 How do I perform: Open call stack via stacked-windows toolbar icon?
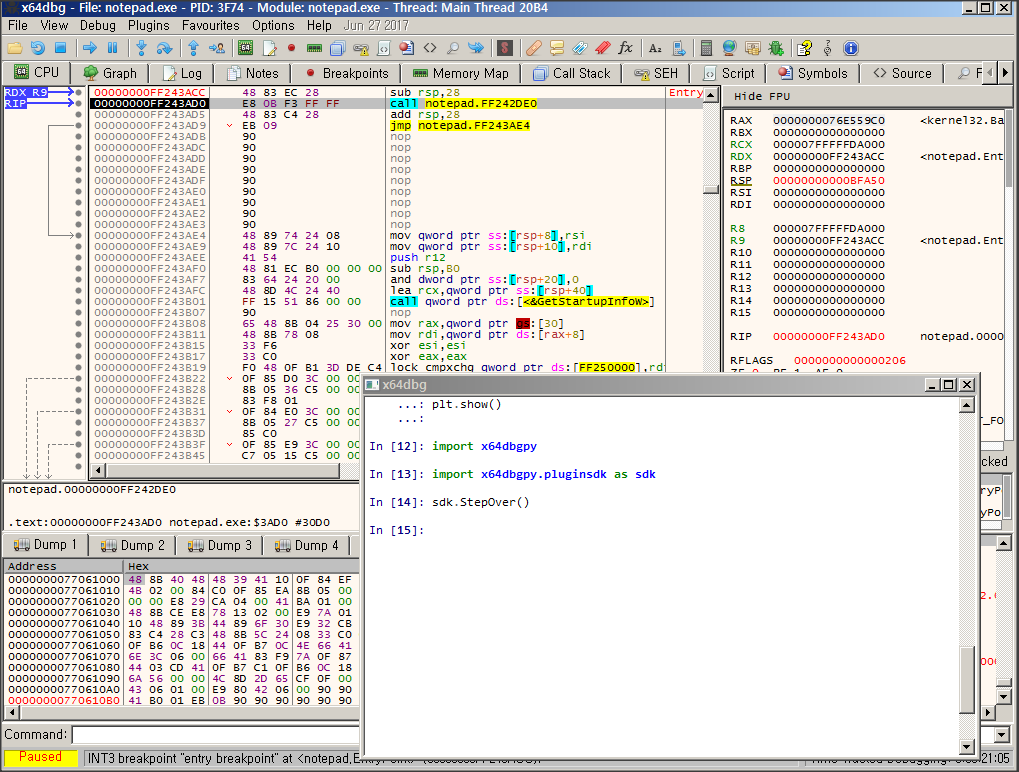[x=337, y=48]
